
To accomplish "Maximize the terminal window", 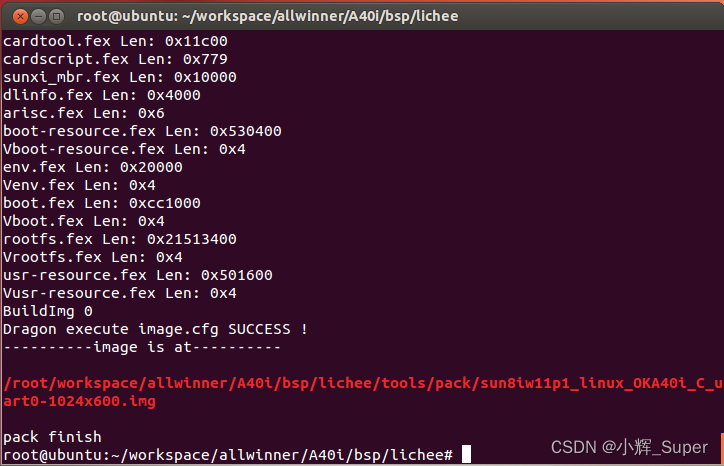I will tap(56, 17).
